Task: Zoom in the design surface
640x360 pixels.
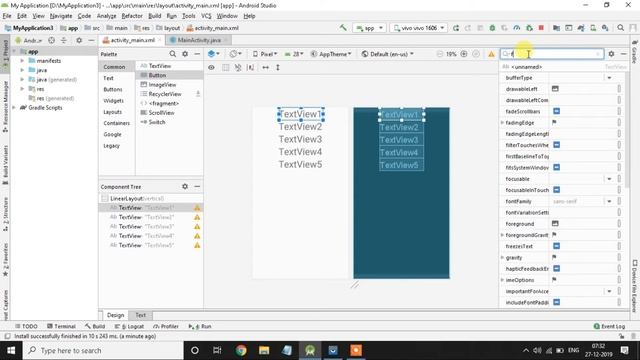Action: [x=464, y=54]
